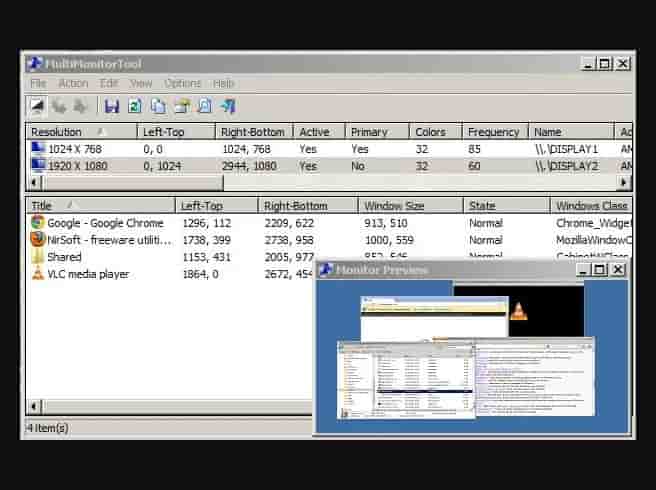Image resolution: width=656 pixels, height=490 pixels.
Task: Click the \\.\DISPLAY1 name cell
Action: point(567,149)
